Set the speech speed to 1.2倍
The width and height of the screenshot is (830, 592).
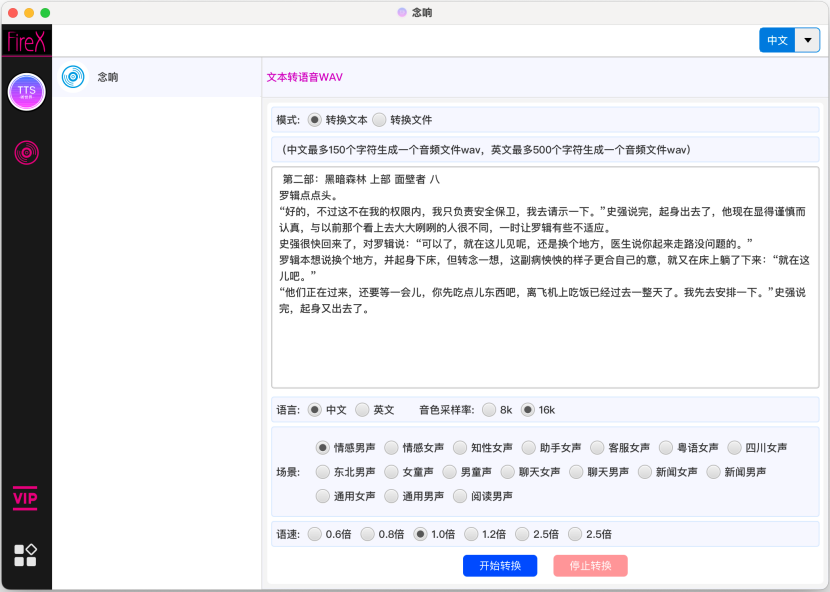[472, 534]
